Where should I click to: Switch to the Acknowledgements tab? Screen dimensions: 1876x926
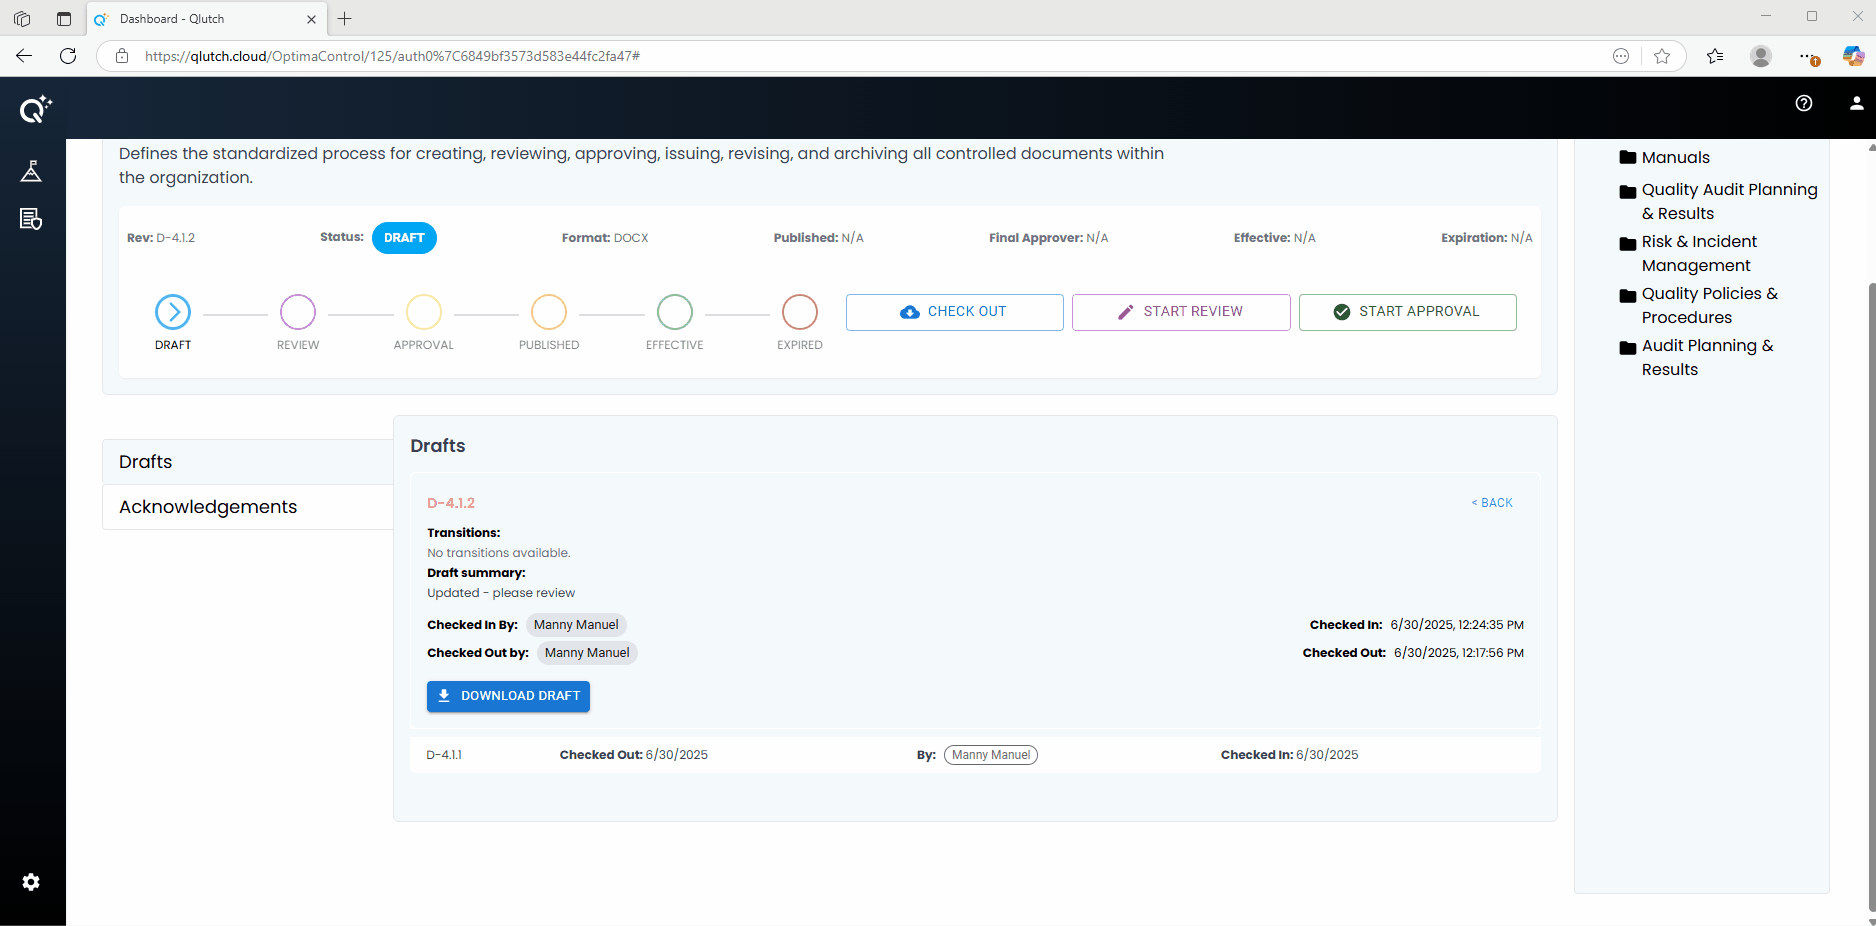pyautogui.click(x=208, y=507)
